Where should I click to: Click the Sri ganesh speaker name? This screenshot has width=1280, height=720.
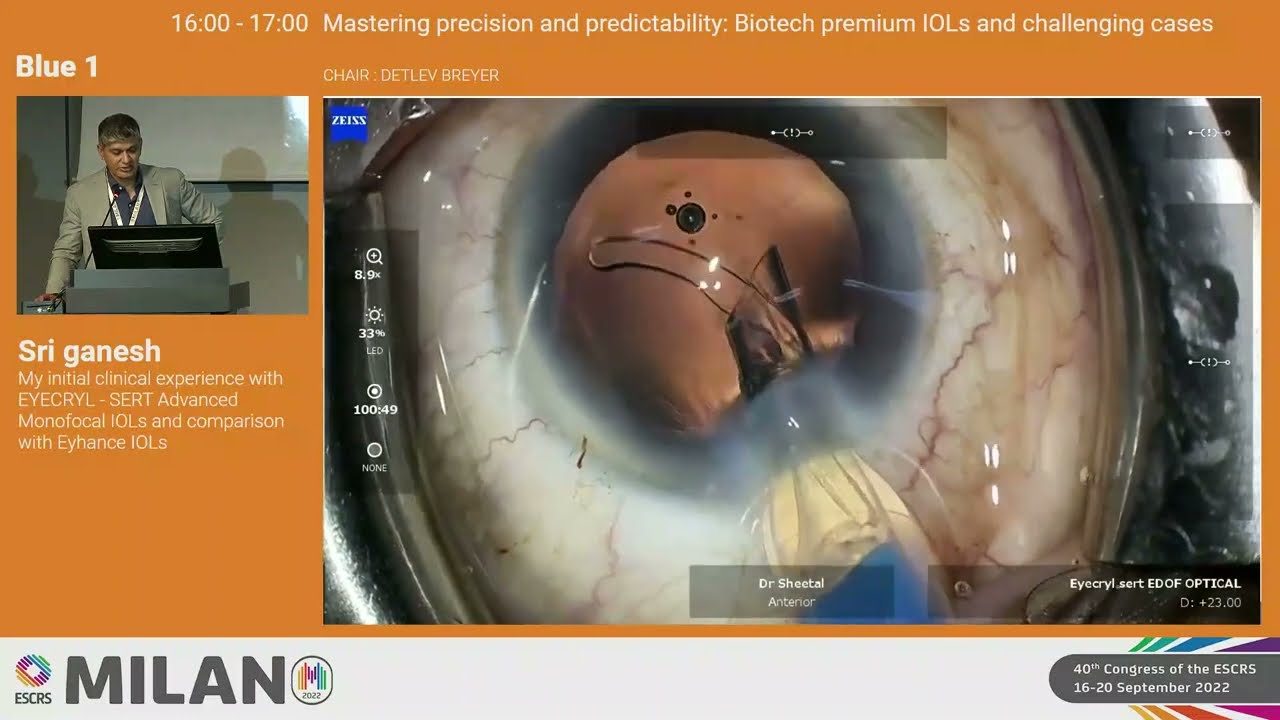(x=89, y=351)
